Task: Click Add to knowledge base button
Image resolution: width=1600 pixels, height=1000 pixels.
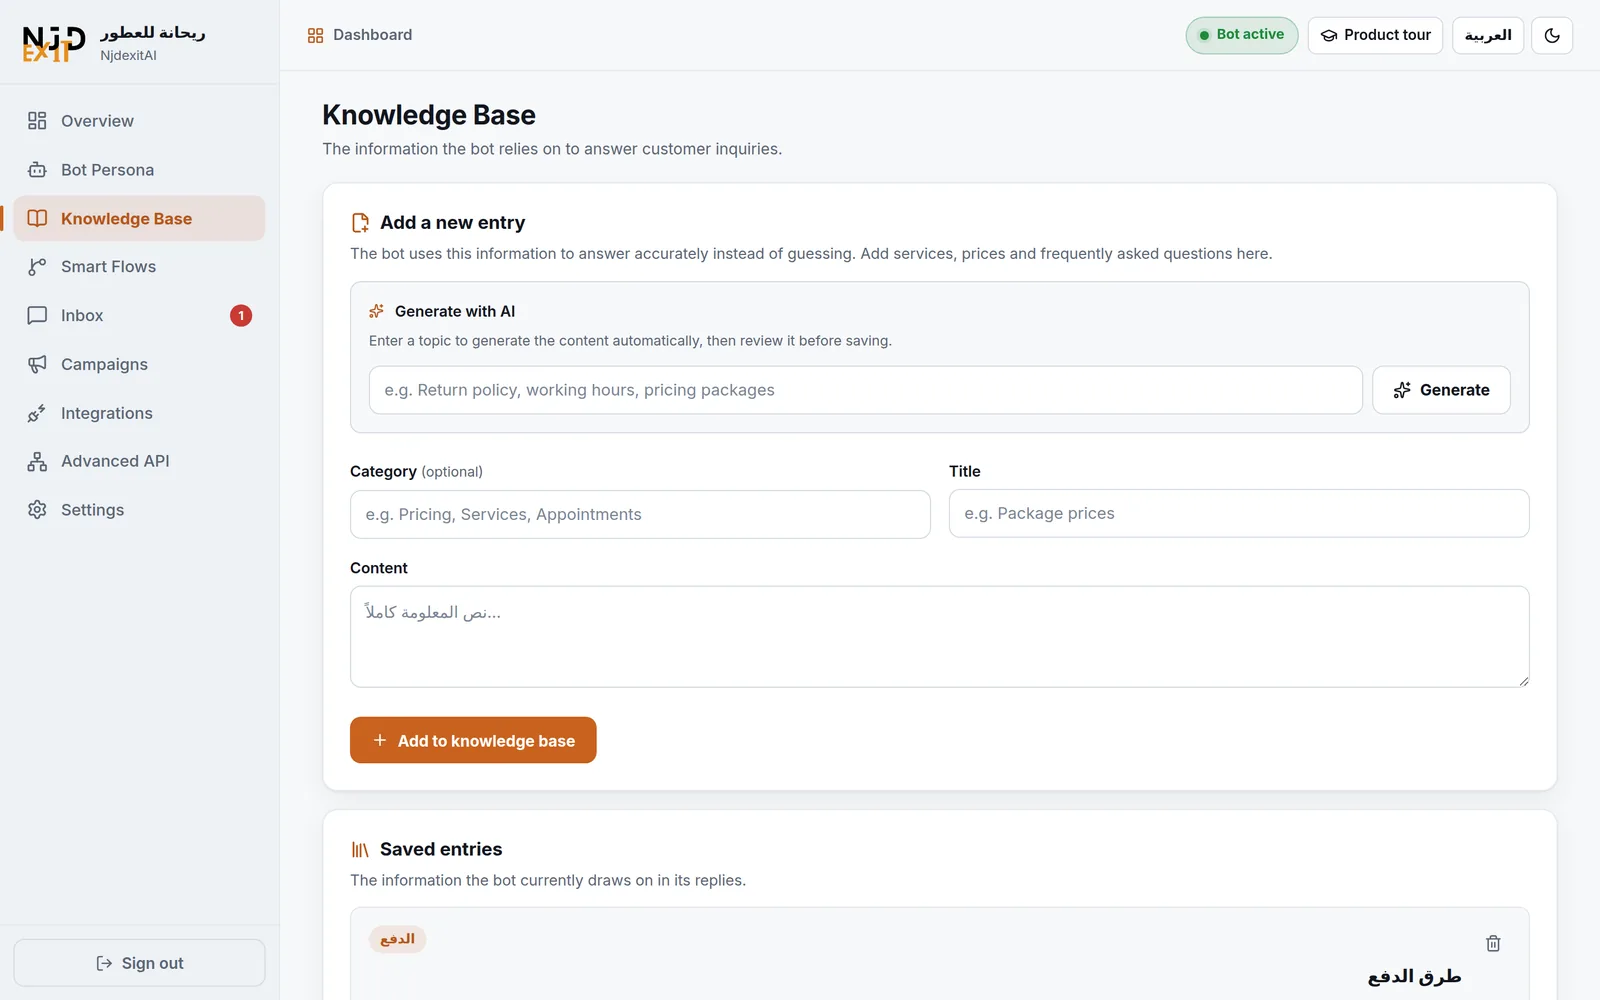Action: click(473, 740)
